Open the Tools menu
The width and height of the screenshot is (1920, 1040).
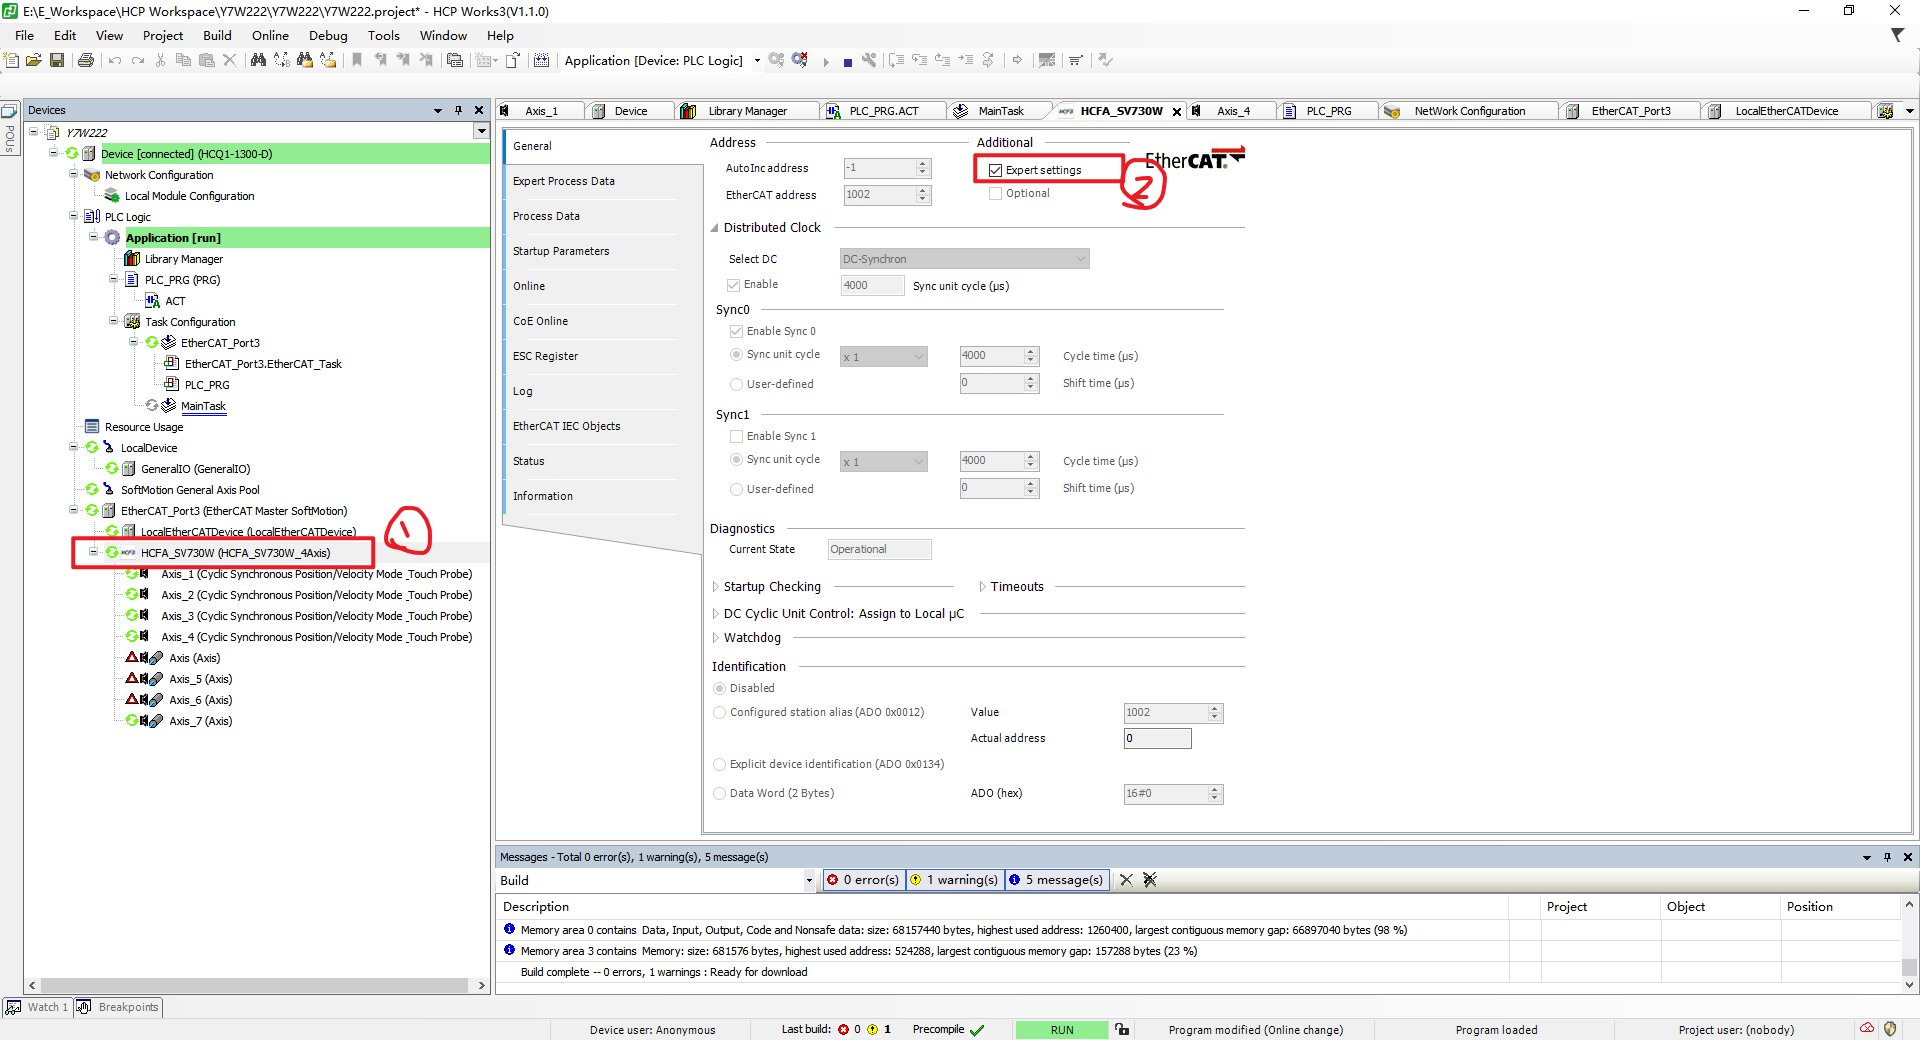384,35
